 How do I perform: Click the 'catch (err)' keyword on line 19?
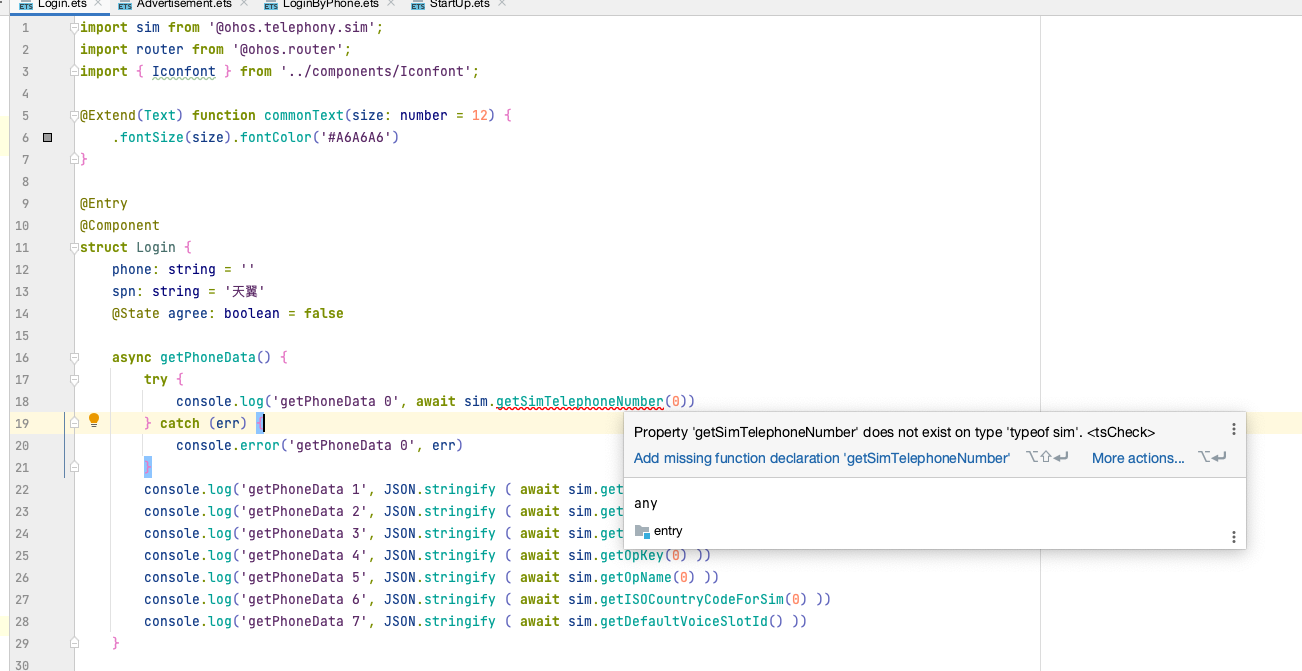point(204,423)
